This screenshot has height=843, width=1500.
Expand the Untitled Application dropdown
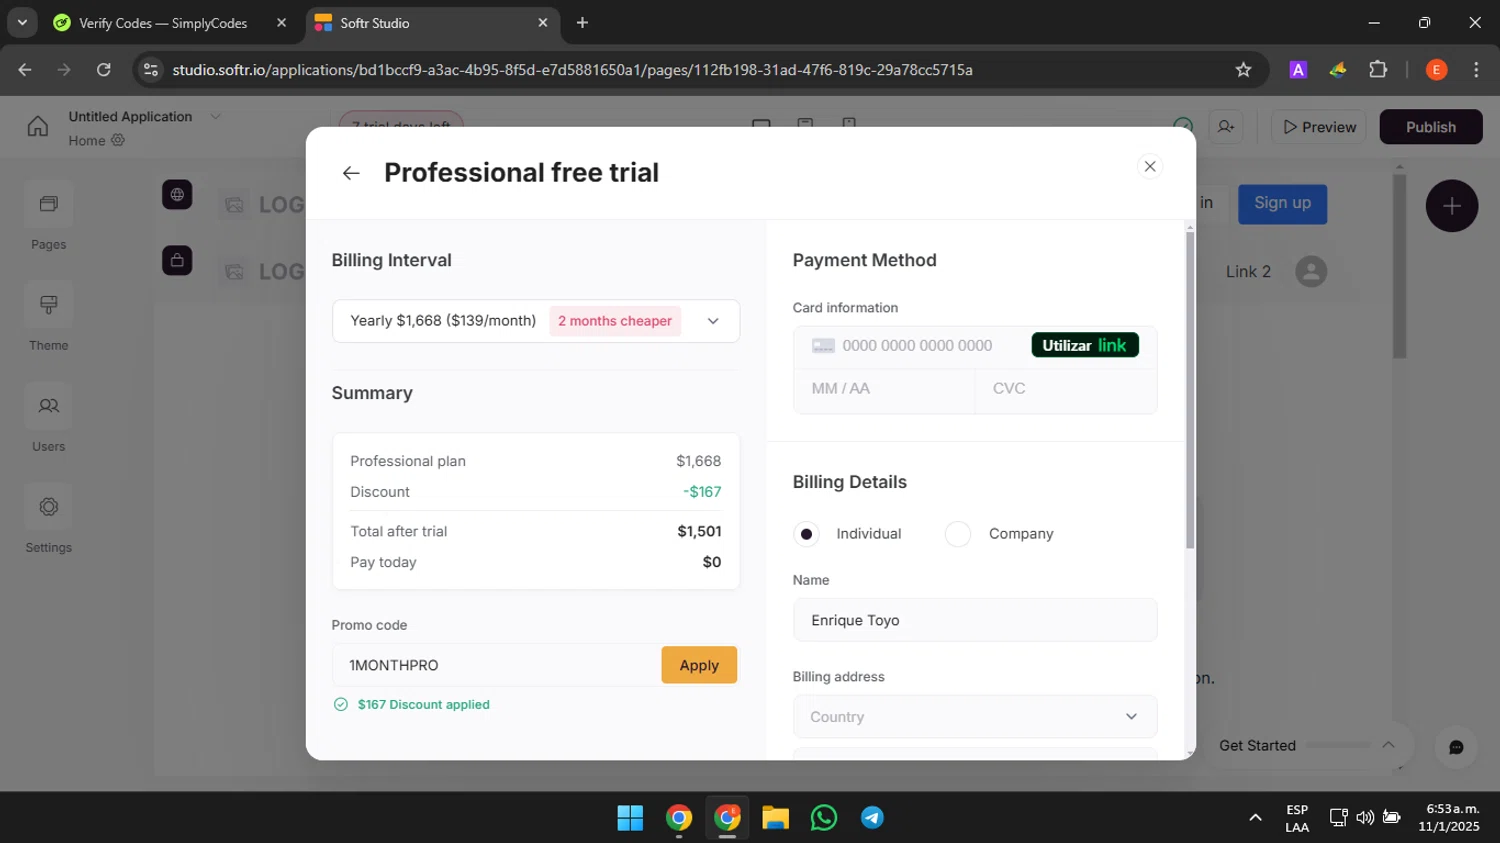pyautogui.click(x=215, y=117)
